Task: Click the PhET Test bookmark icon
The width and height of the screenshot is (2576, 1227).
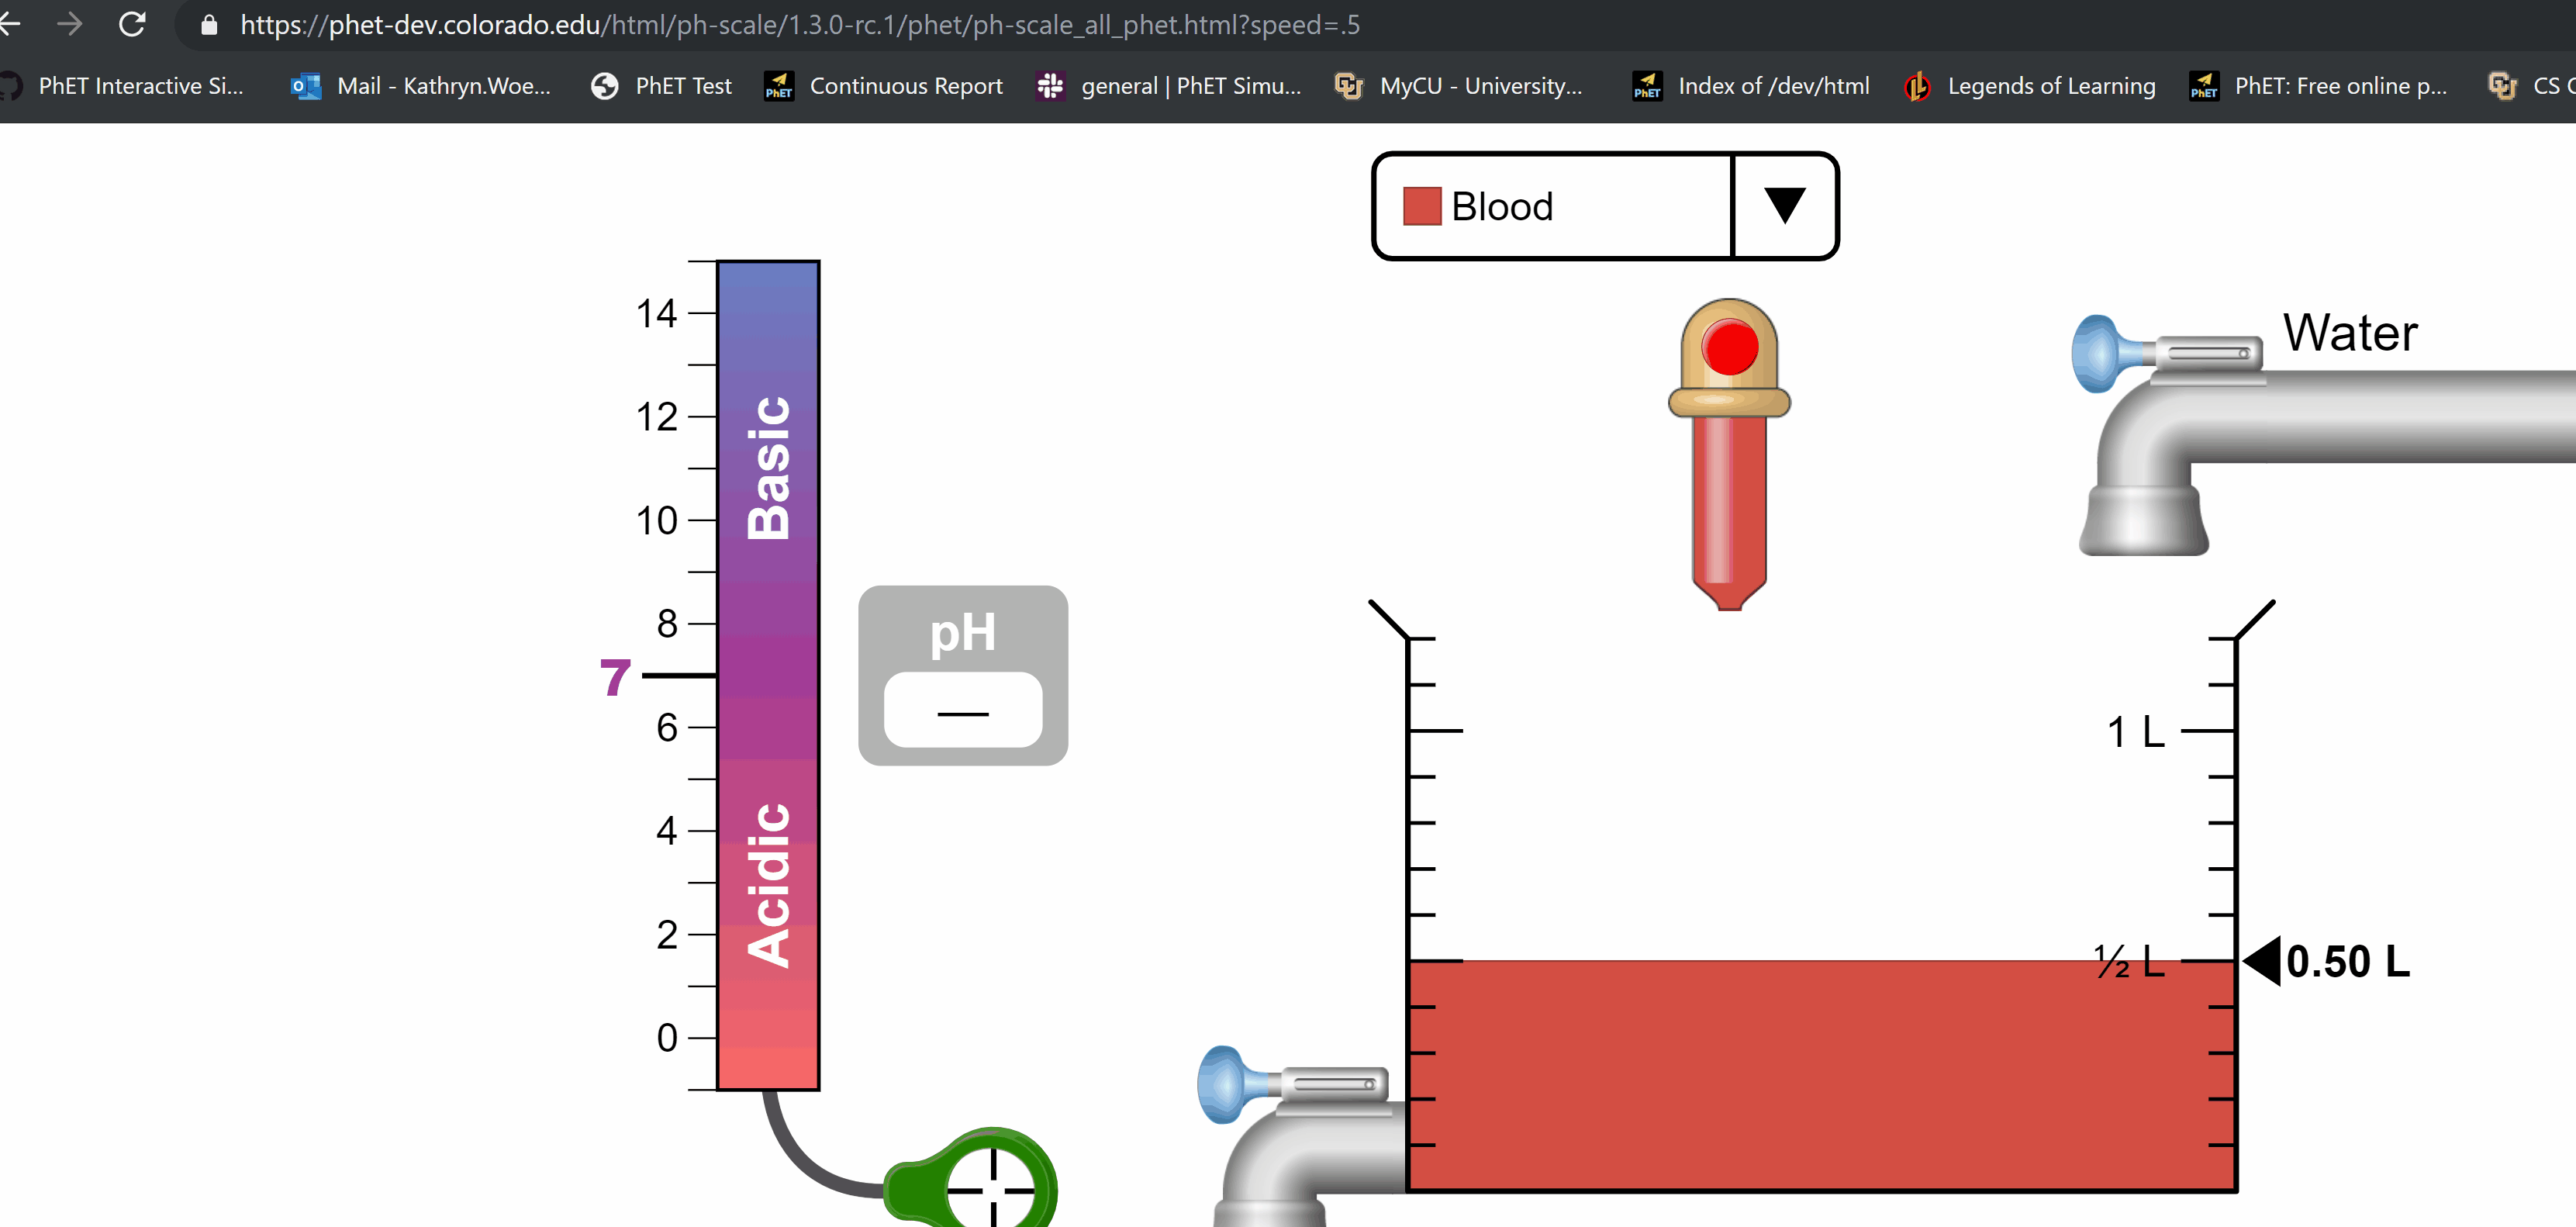Action: (x=603, y=86)
